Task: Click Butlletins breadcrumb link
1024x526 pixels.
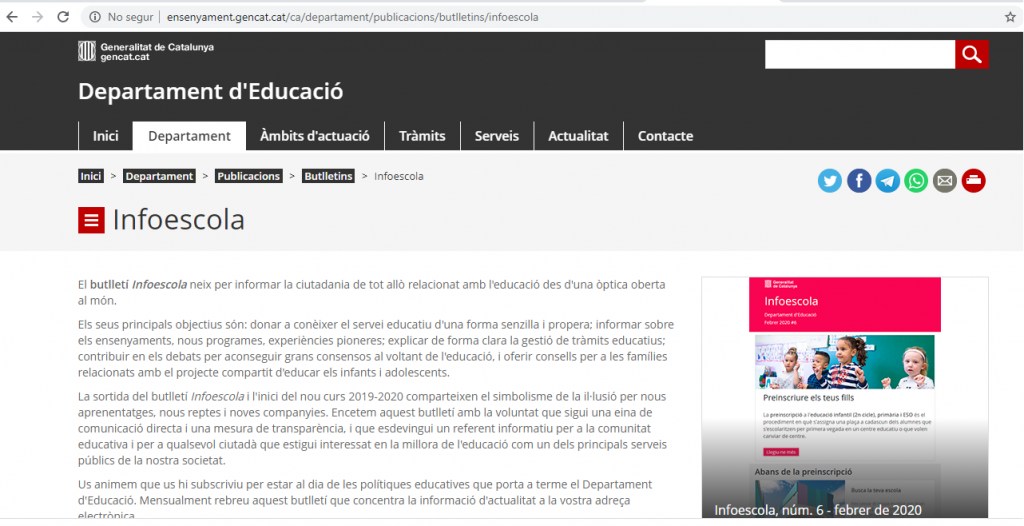Action: (x=328, y=176)
